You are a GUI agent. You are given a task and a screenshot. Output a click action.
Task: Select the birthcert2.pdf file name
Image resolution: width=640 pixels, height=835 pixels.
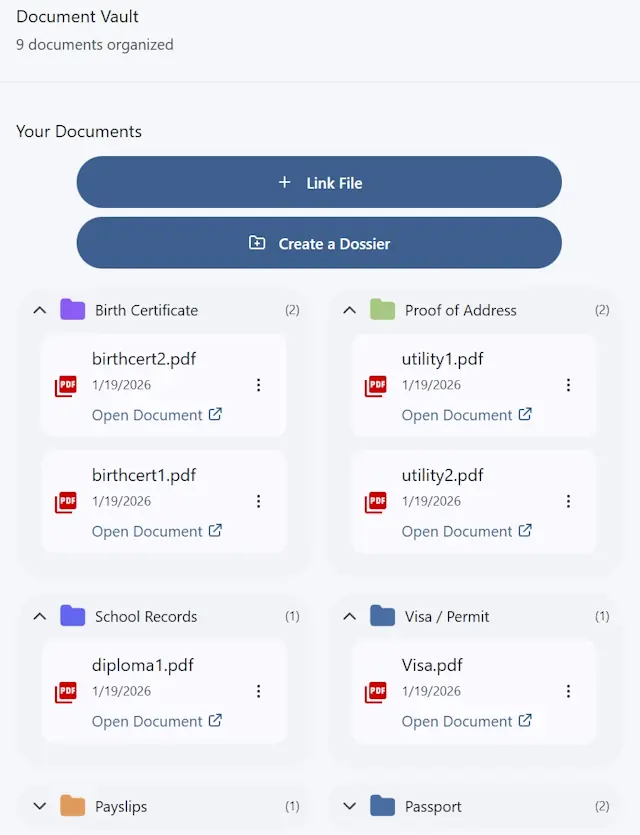pos(144,359)
